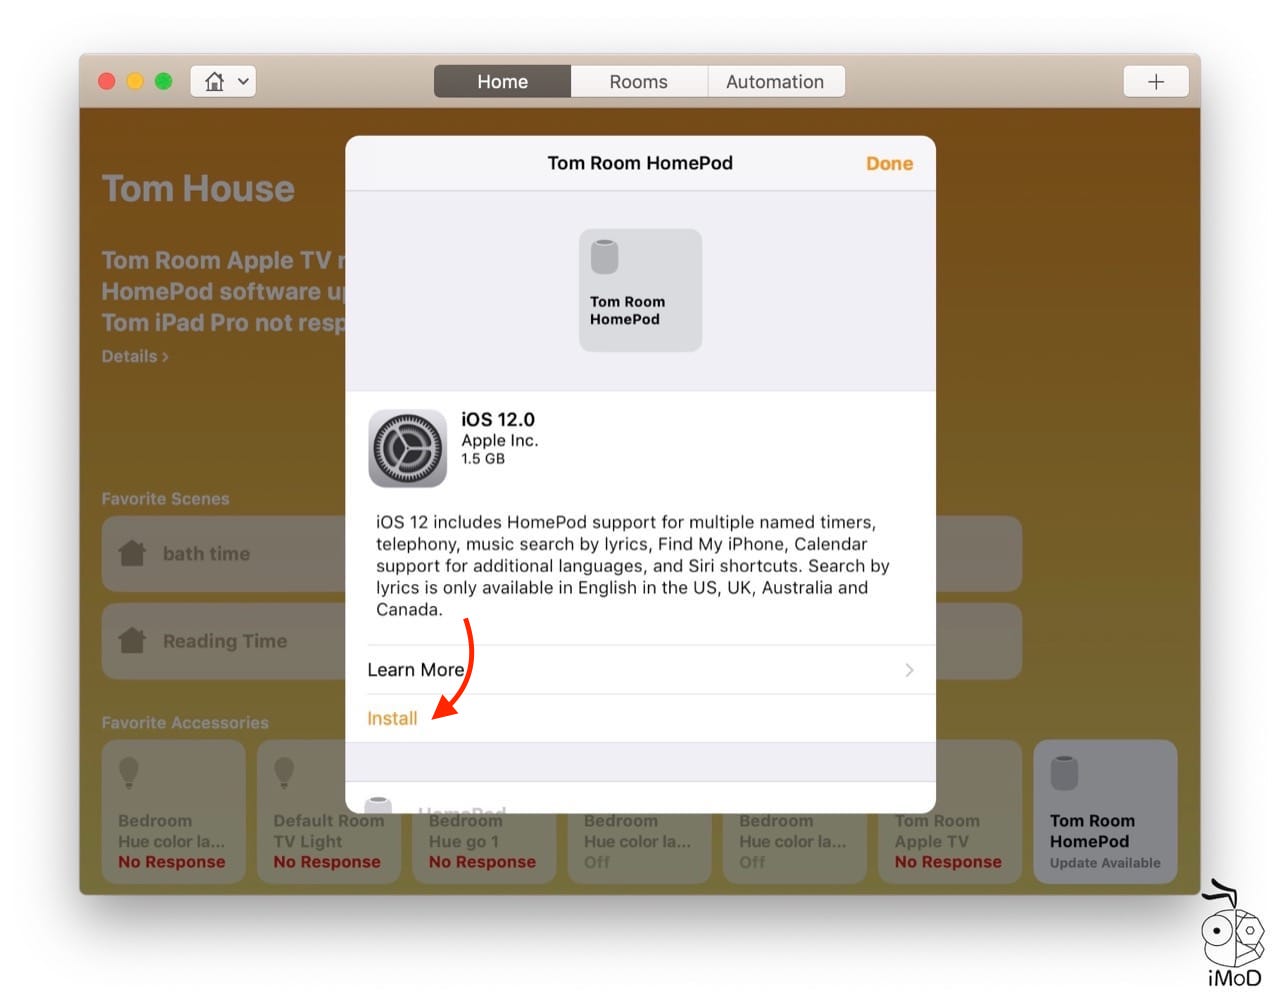Switch to the Automation tab

pos(775,82)
